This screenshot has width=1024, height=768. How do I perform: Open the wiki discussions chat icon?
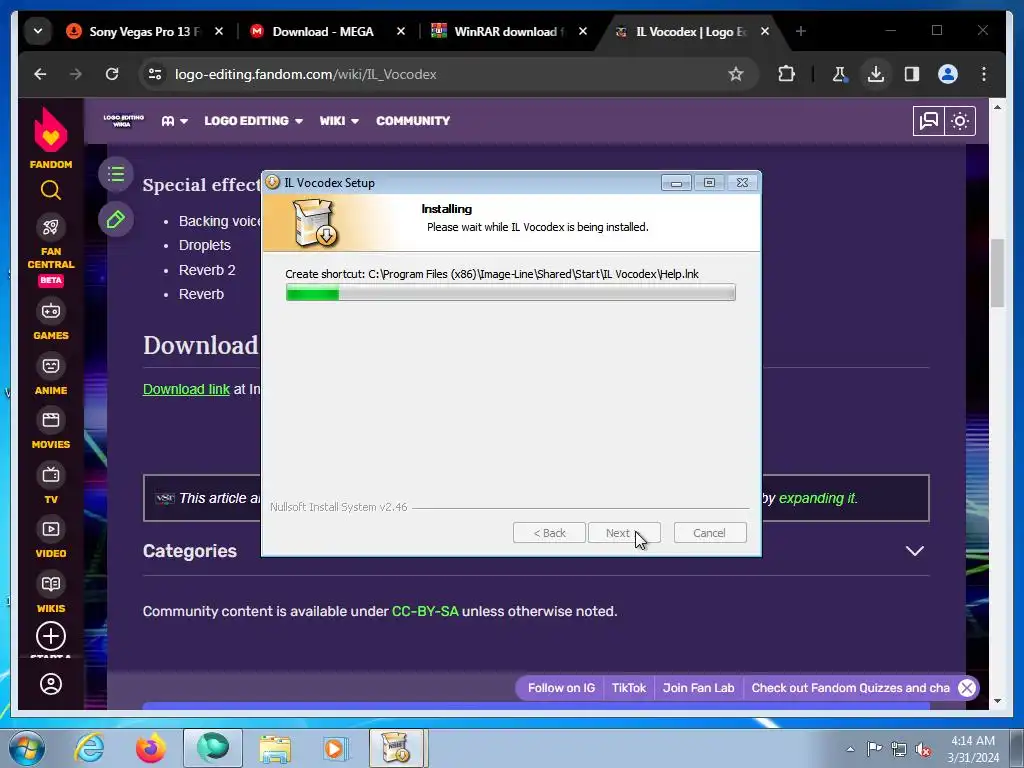(929, 121)
